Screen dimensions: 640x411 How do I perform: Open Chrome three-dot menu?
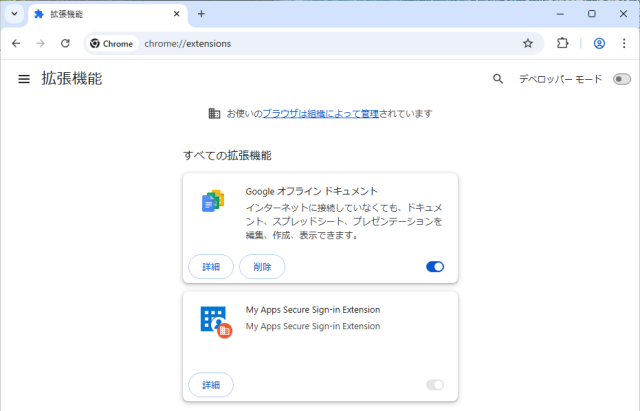(x=625, y=43)
